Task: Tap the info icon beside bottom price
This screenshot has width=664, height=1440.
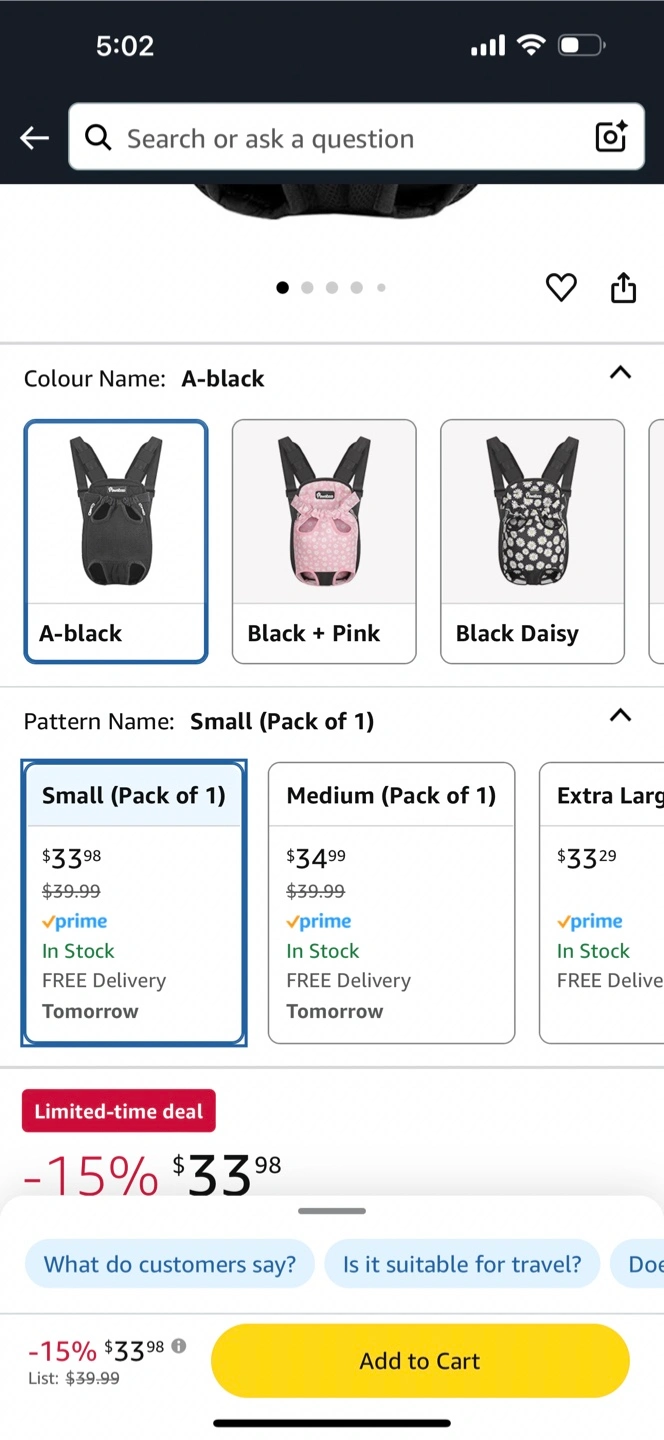Action: 179,1346
